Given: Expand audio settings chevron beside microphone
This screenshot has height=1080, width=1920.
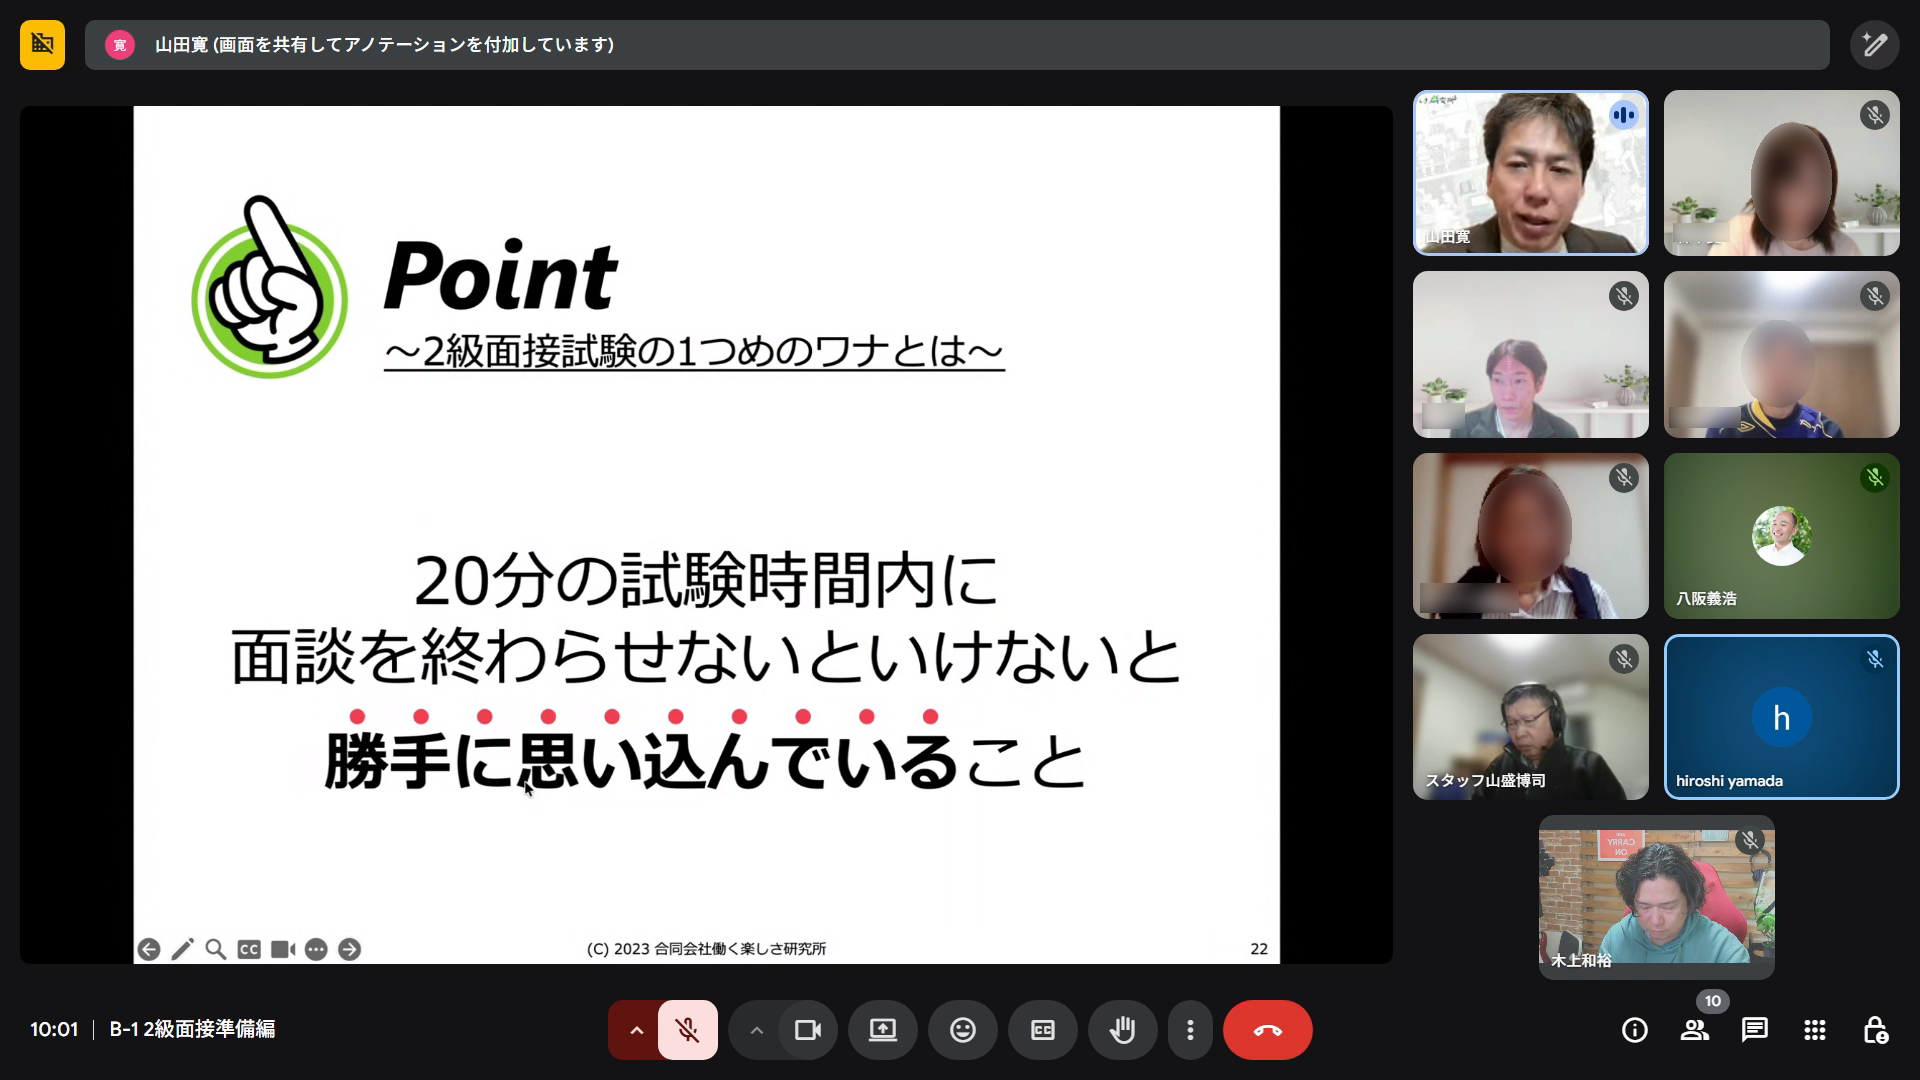Looking at the screenshot, I should click(635, 1030).
